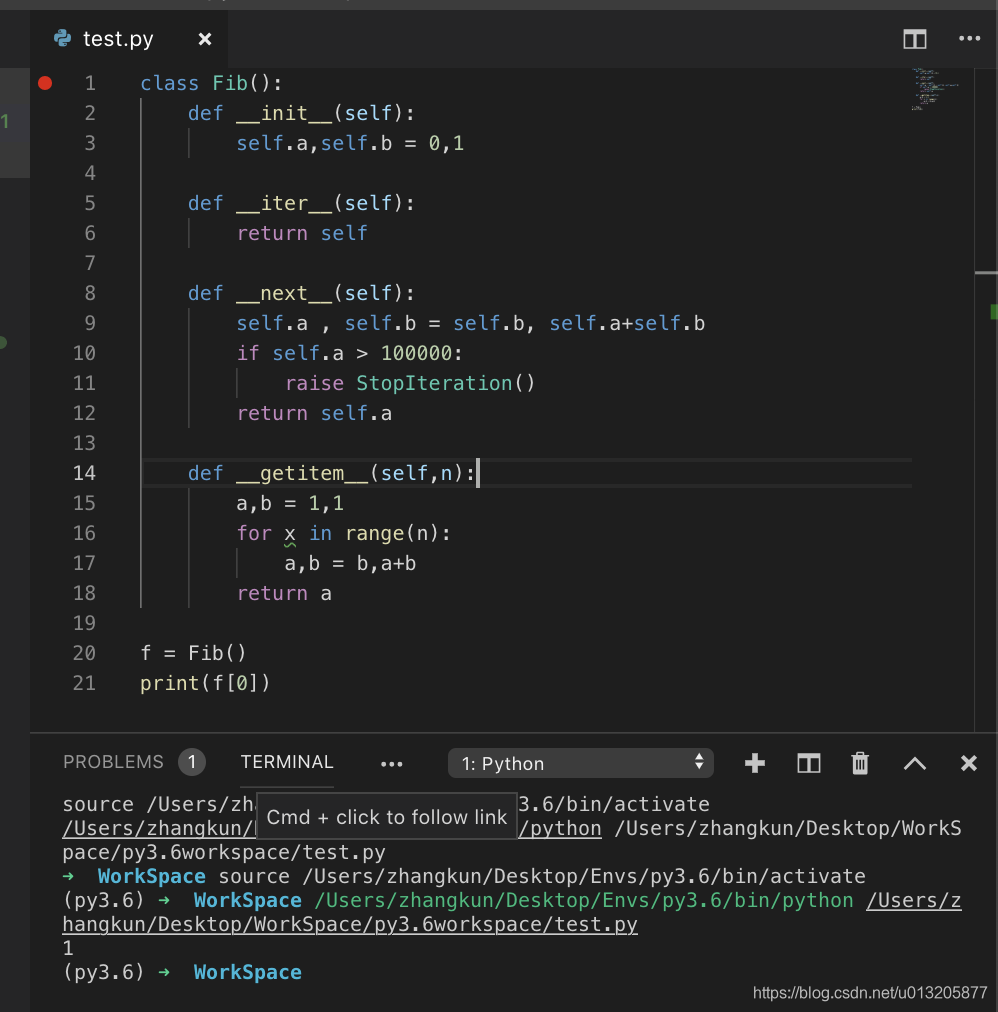Click the Python file icon on test.py tab

pos(63,39)
